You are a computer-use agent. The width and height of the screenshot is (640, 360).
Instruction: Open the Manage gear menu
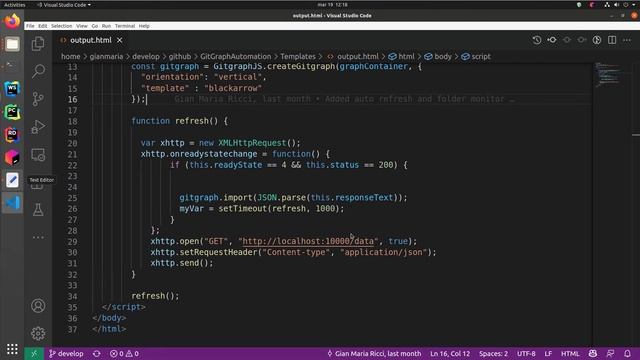pyautogui.click(x=38, y=333)
